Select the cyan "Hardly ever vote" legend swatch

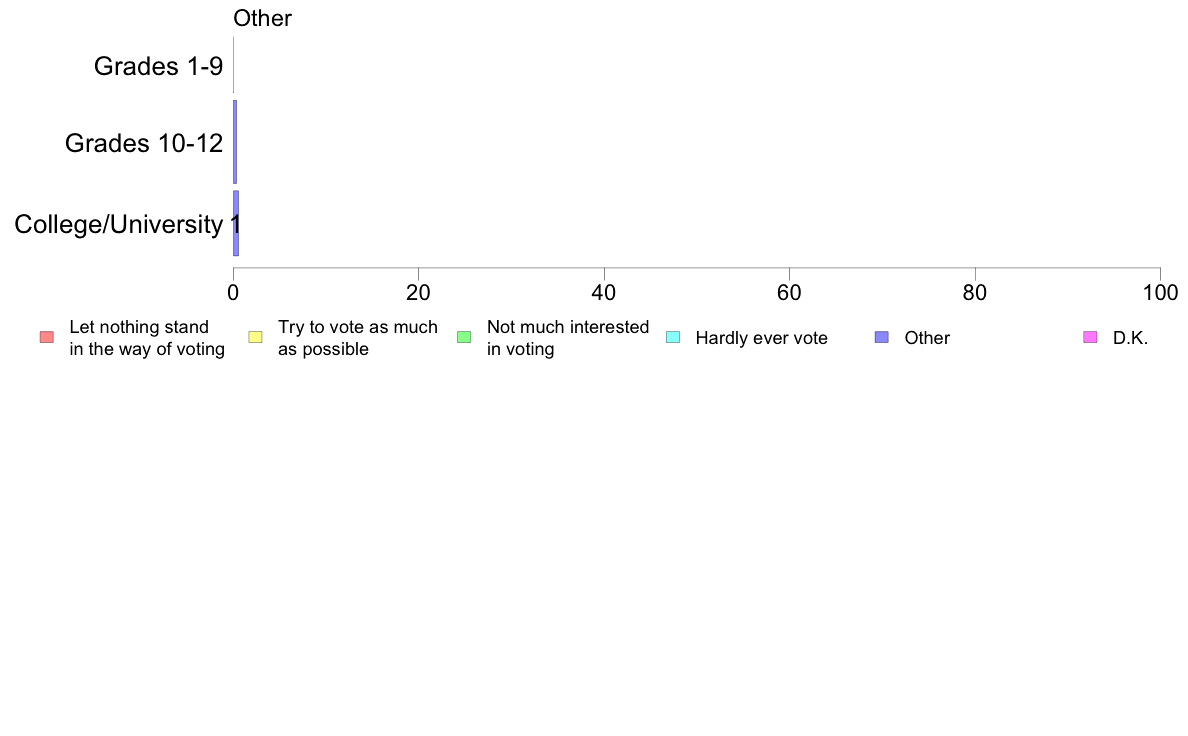(x=673, y=337)
